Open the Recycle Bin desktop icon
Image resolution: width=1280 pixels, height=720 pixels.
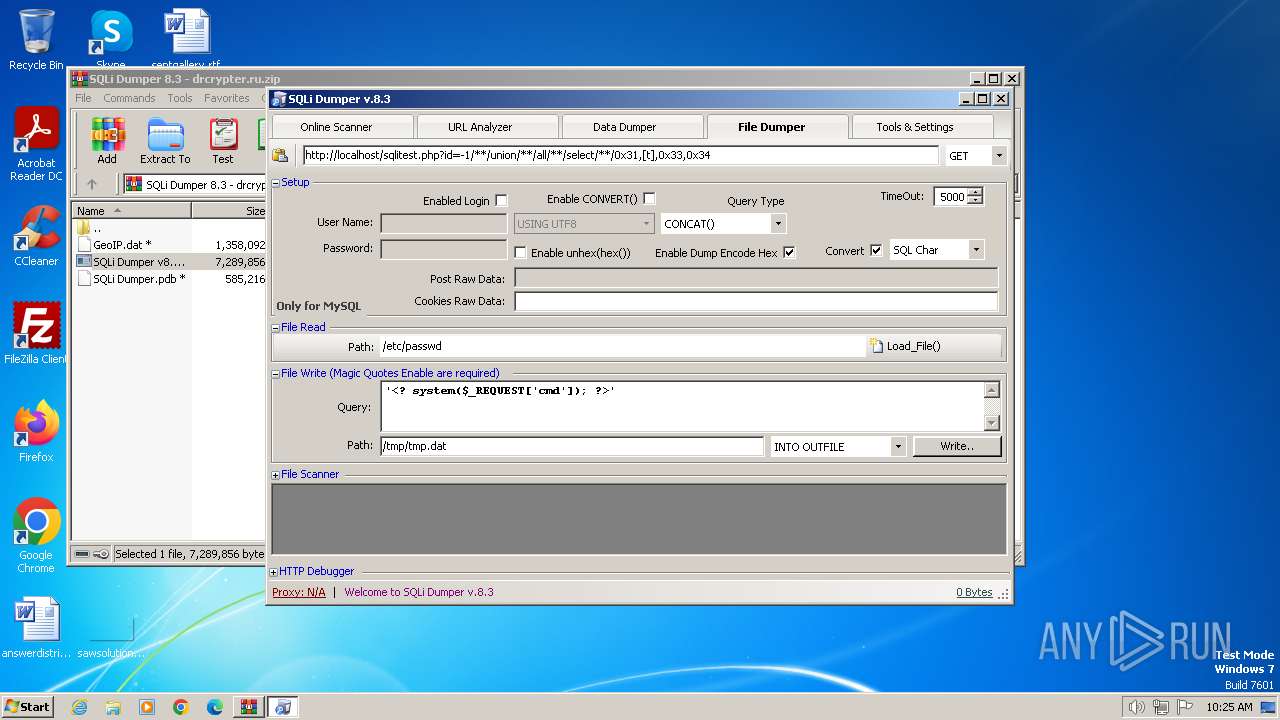point(36,40)
